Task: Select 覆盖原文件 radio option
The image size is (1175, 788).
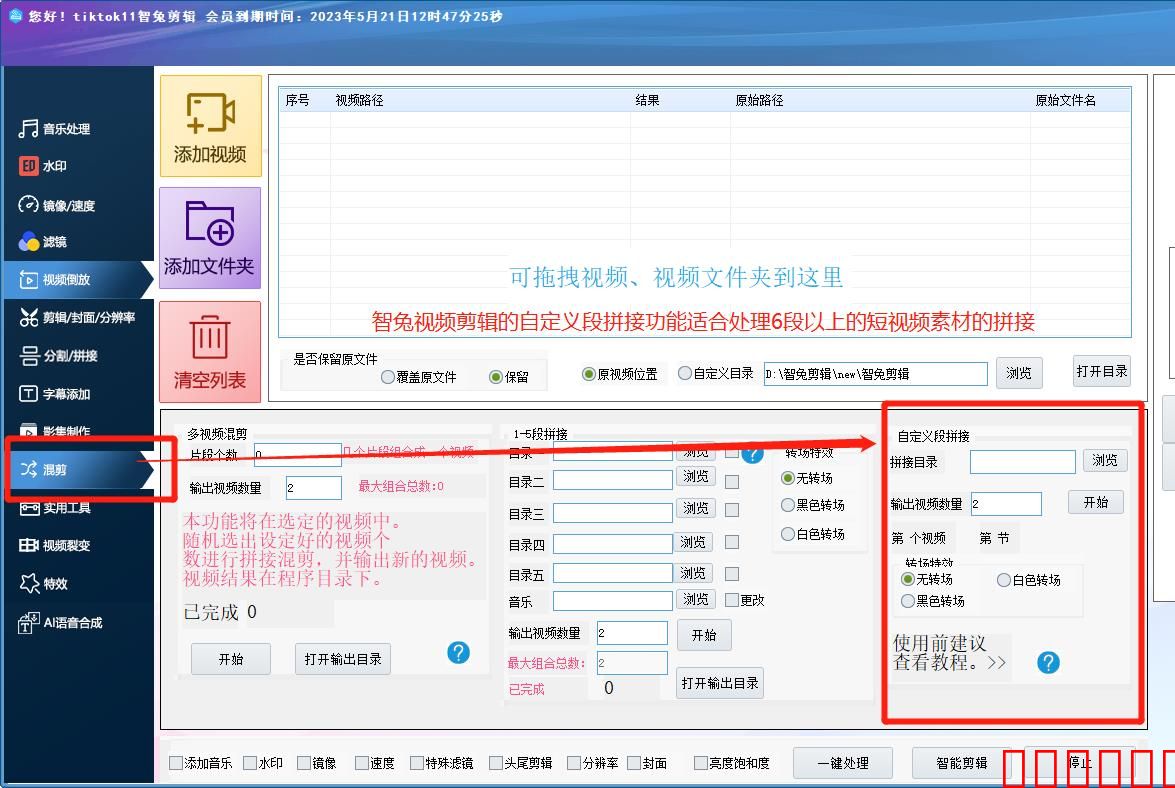Action: [x=418, y=377]
